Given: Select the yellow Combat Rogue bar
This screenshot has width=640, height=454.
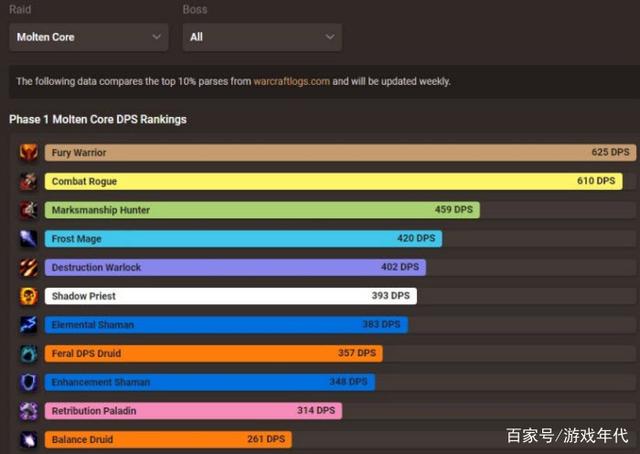Looking at the screenshot, I should 333,182.
